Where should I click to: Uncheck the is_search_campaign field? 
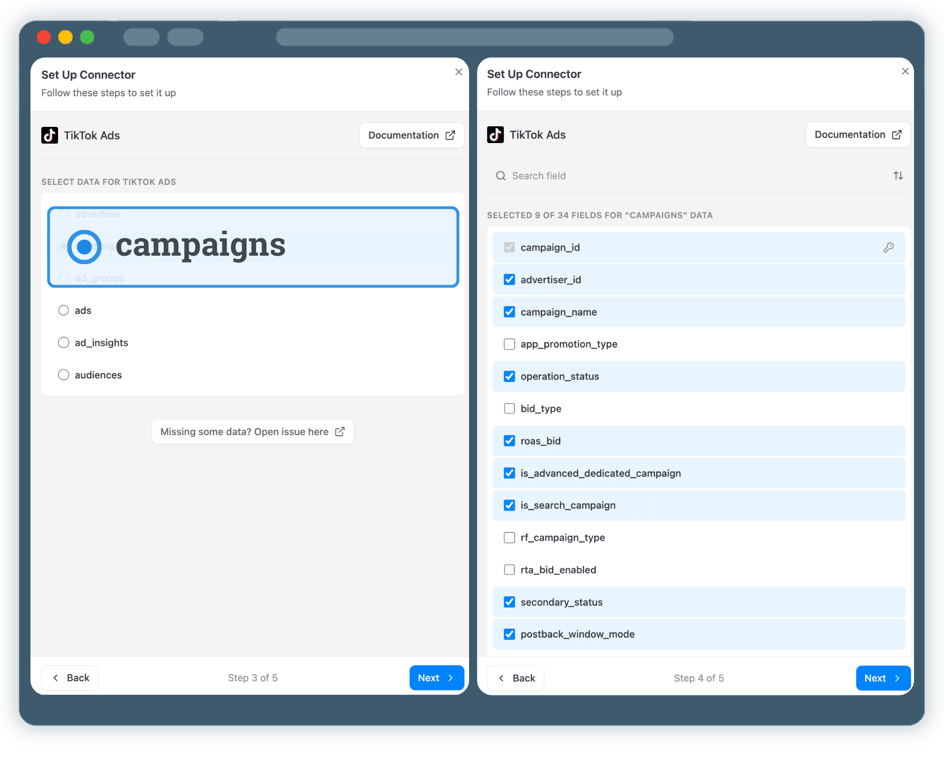coord(509,506)
